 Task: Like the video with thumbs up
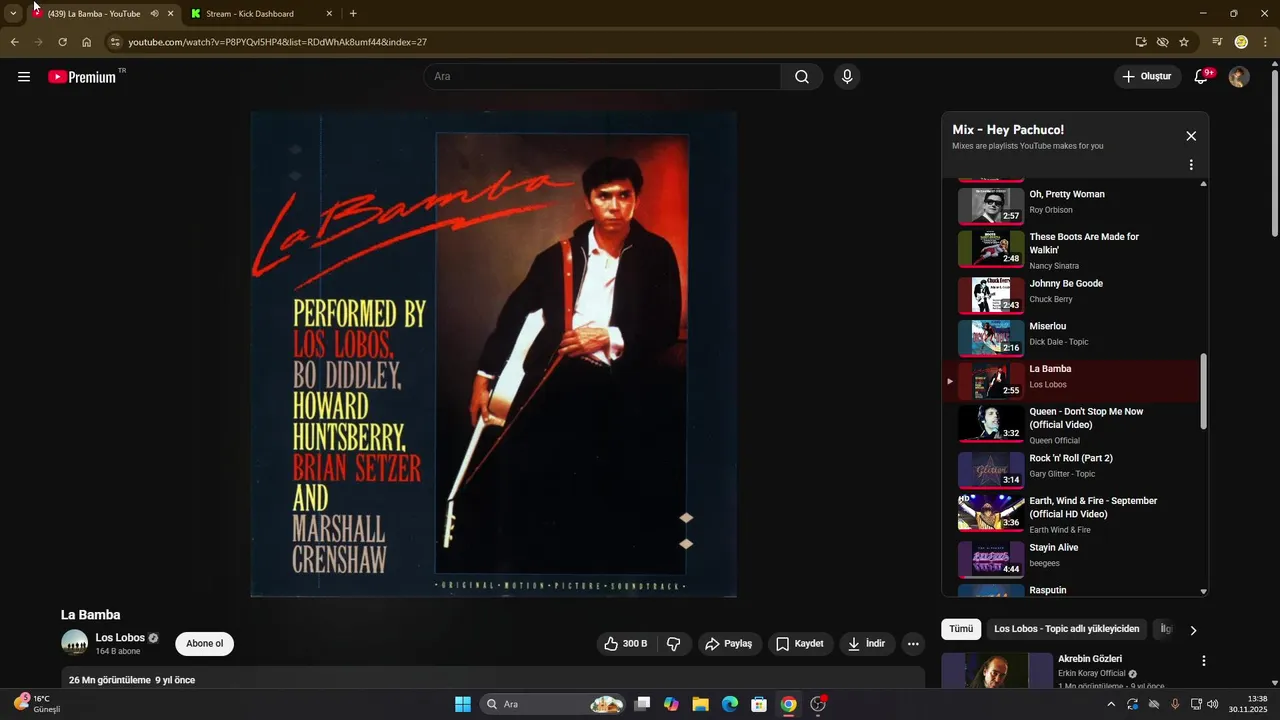coord(625,644)
